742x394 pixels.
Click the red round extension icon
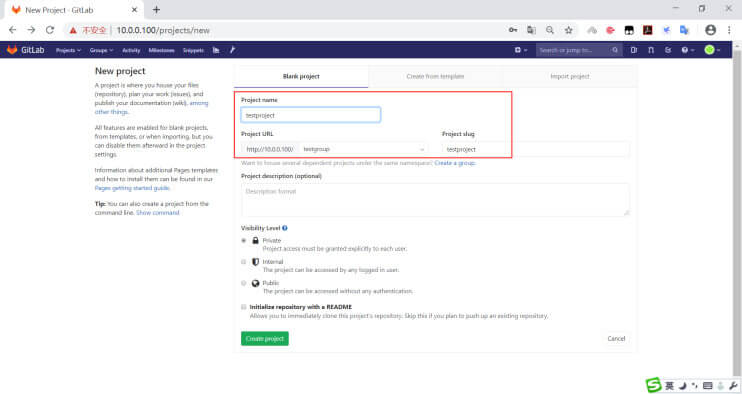(610, 30)
